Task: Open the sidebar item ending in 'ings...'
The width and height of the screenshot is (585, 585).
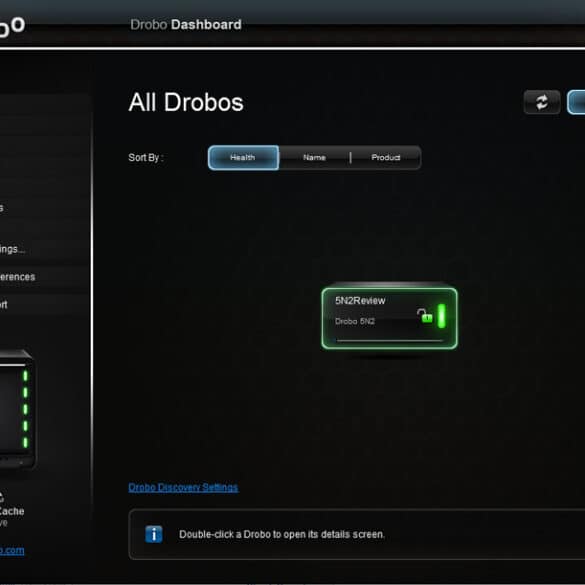Action: (x=12, y=249)
